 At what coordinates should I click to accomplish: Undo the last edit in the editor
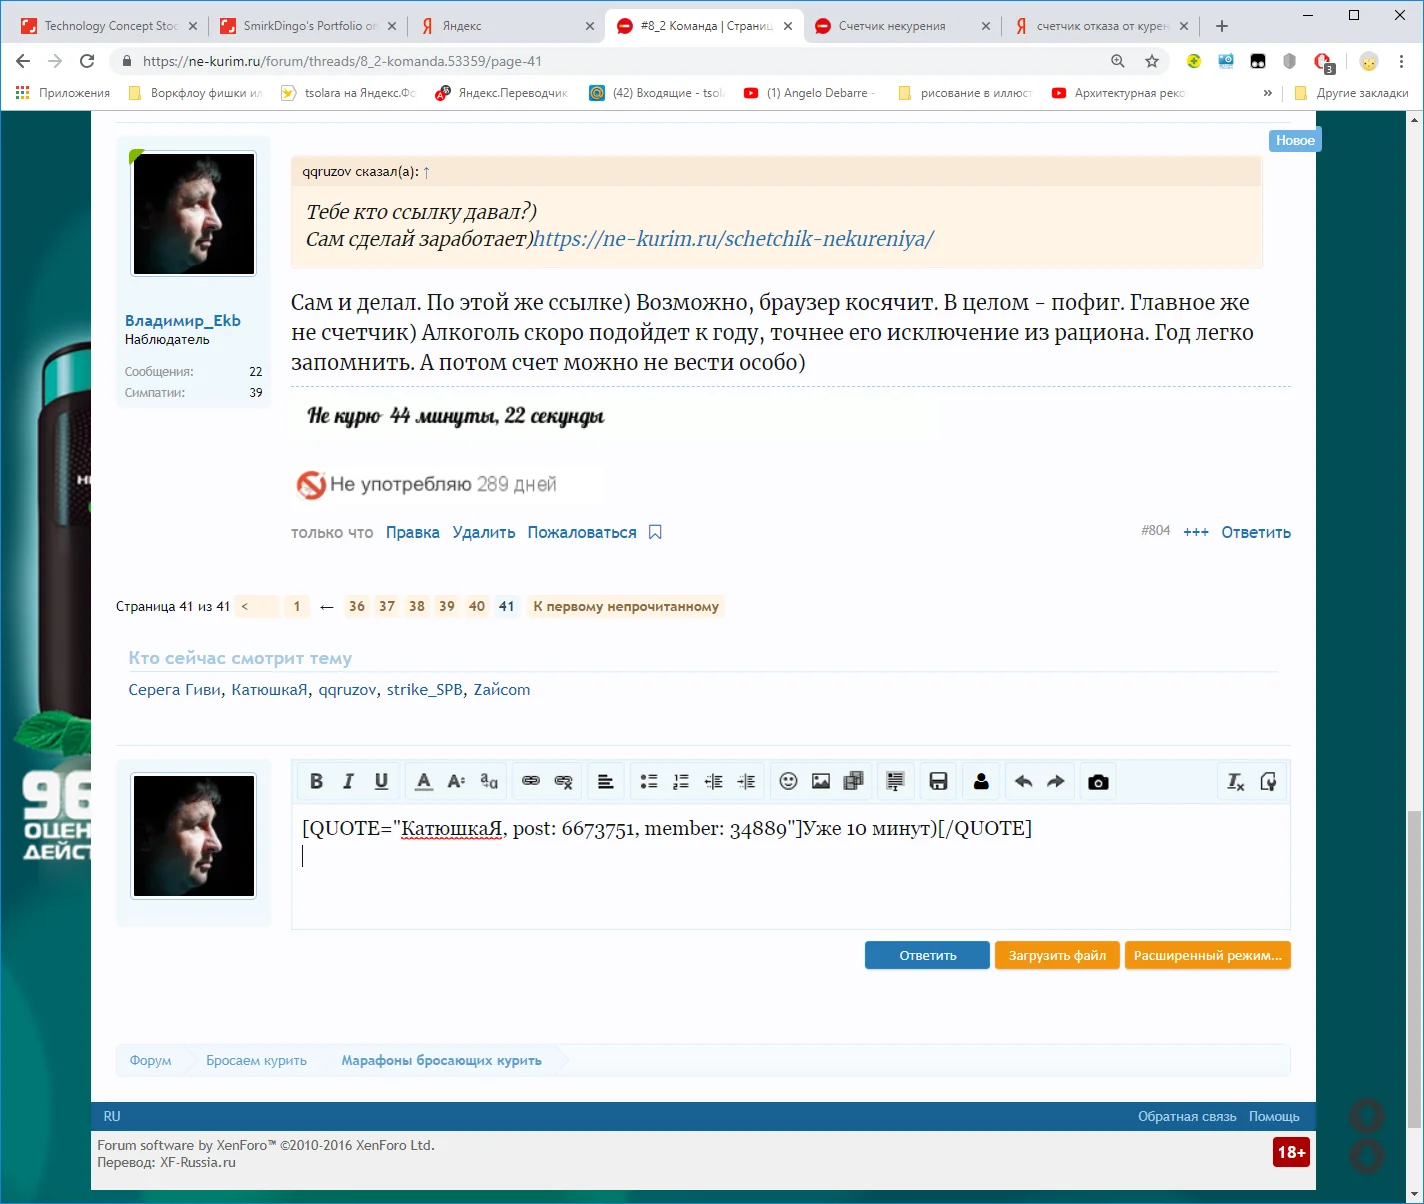pos(1023,782)
